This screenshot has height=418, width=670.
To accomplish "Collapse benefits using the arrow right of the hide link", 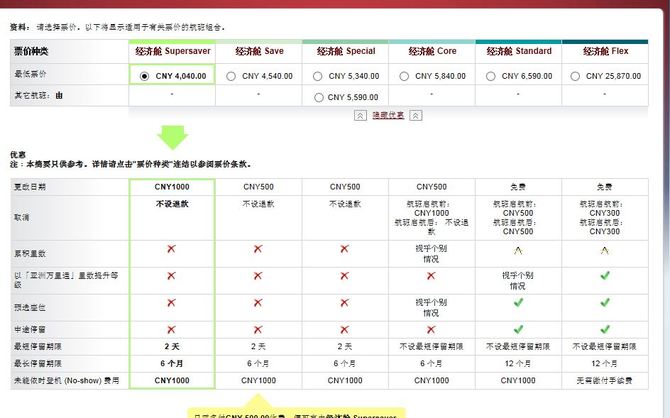I will pos(416,115).
